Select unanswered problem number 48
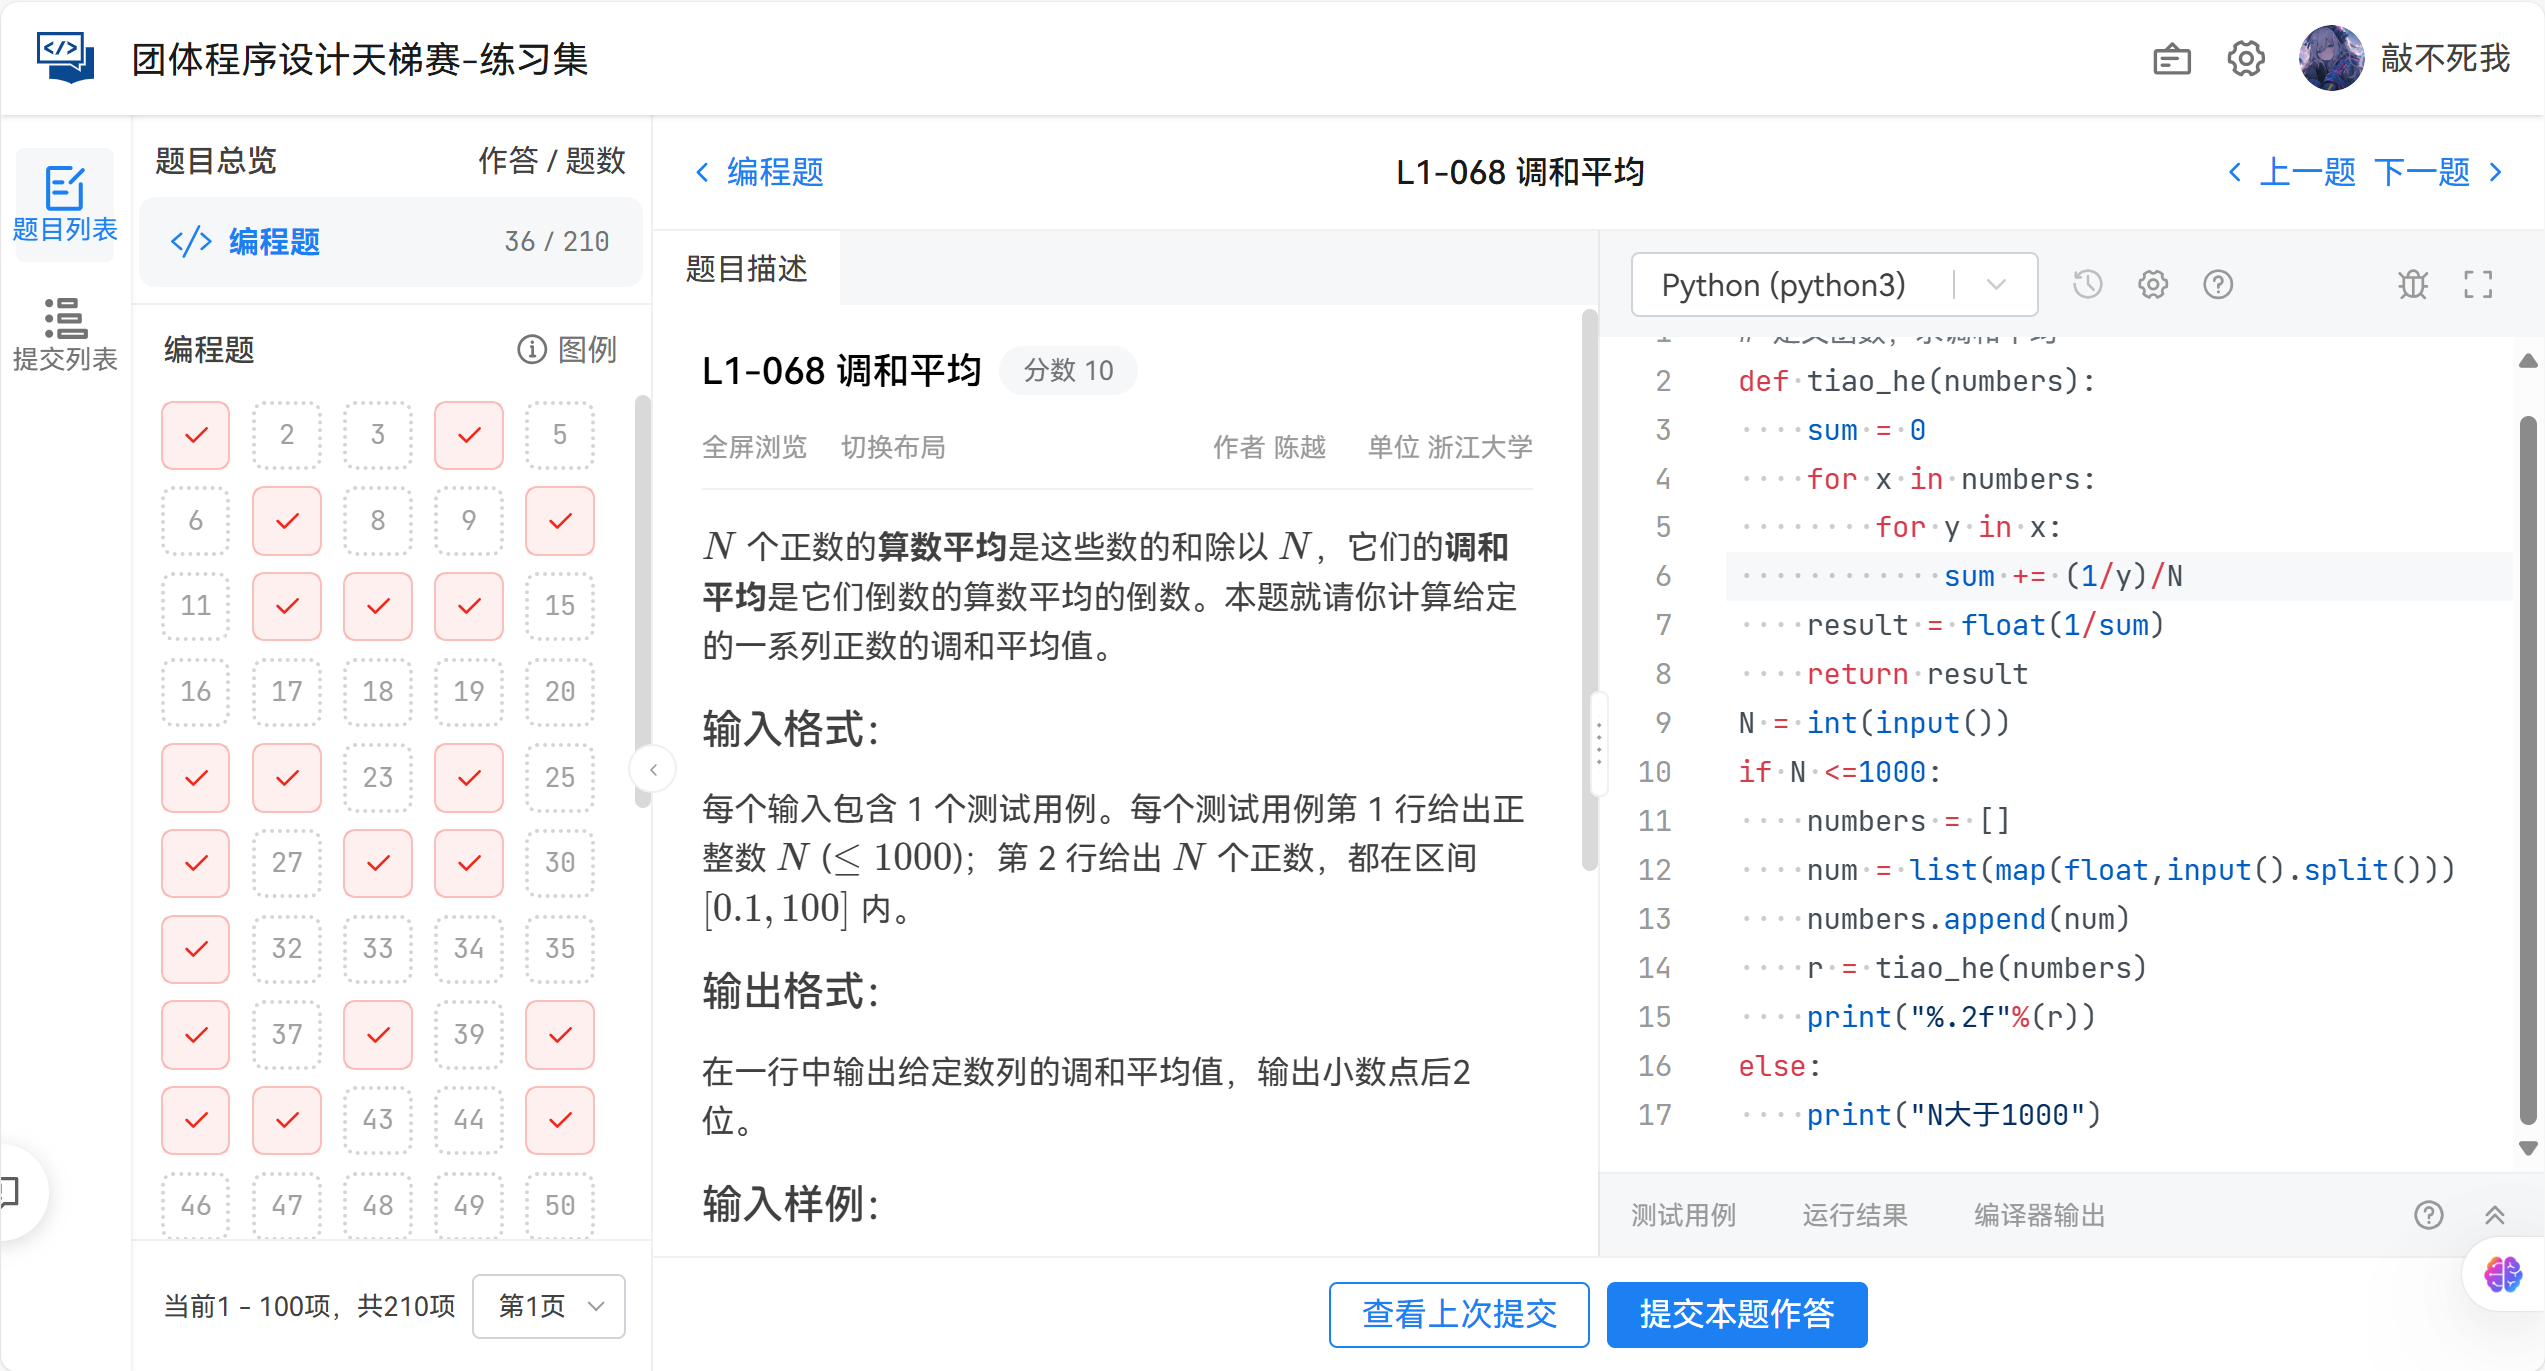Viewport: 2545px width, 1371px height. 378,1205
